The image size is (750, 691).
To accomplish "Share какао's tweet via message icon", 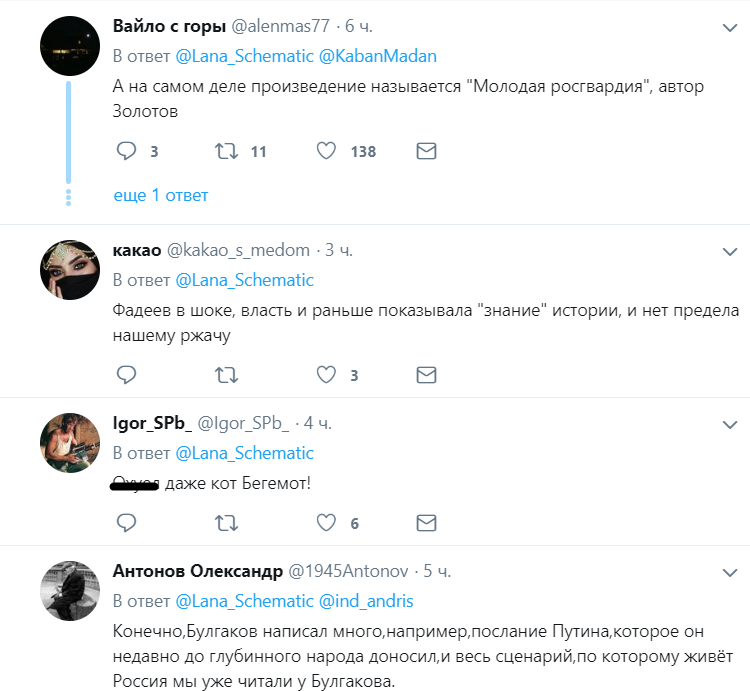I will coord(426,375).
